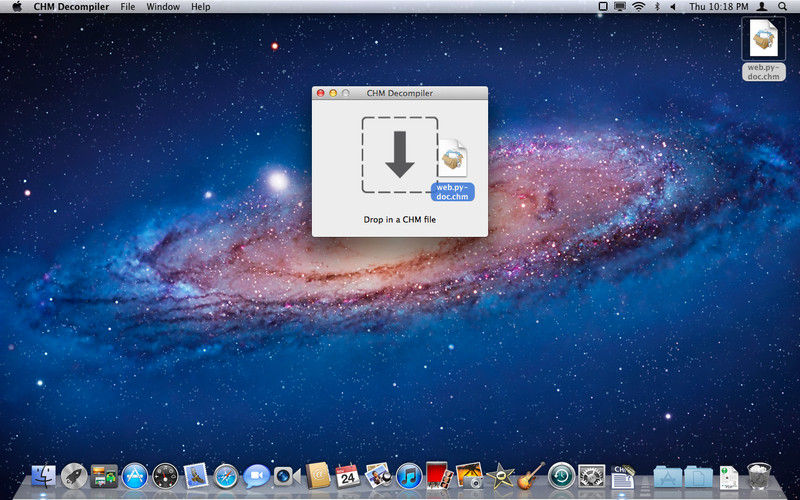Open Address Book from the Dock
The width and height of the screenshot is (800, 500).
point(318,476)
